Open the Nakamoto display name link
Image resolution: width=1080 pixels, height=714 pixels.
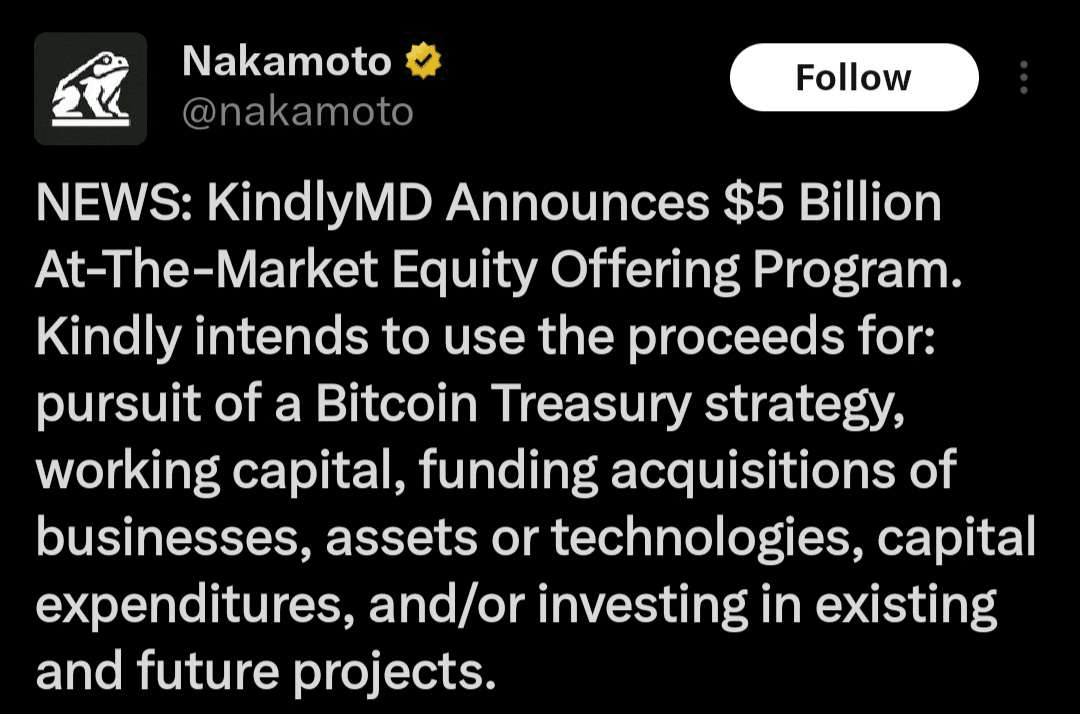pos(287,61)
